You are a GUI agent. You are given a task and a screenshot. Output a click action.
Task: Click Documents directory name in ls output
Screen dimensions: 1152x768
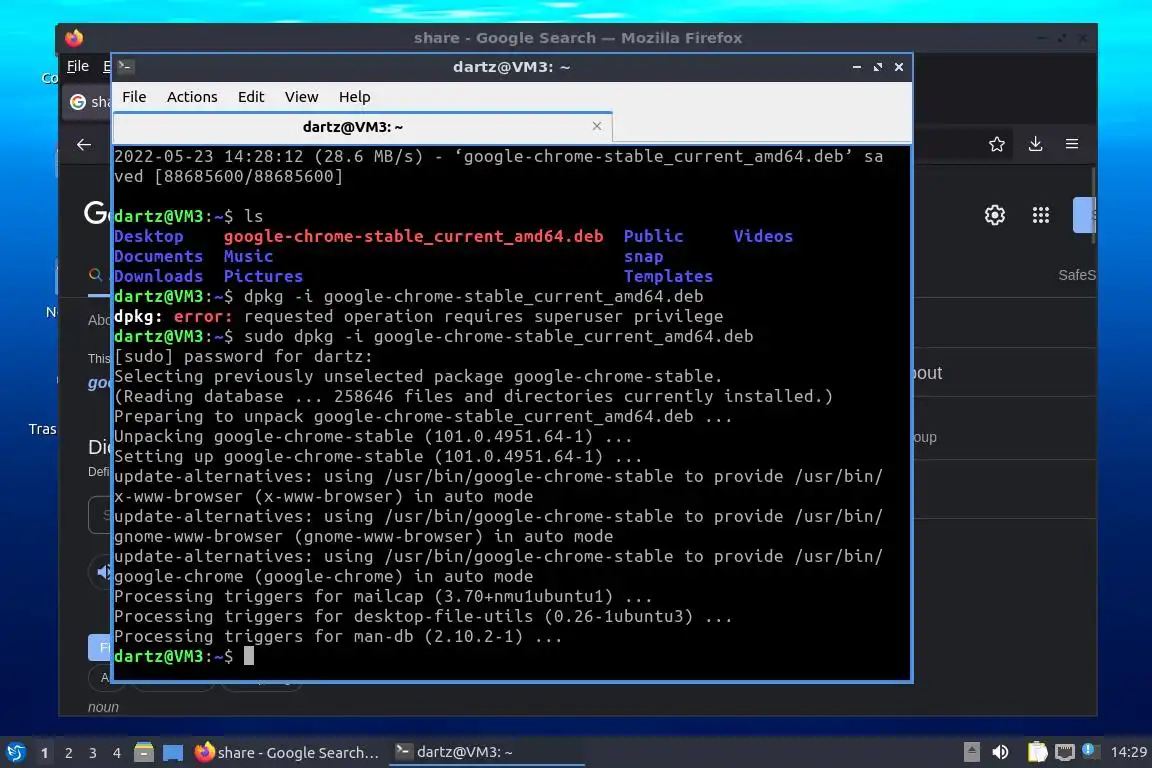click(158, 256)
